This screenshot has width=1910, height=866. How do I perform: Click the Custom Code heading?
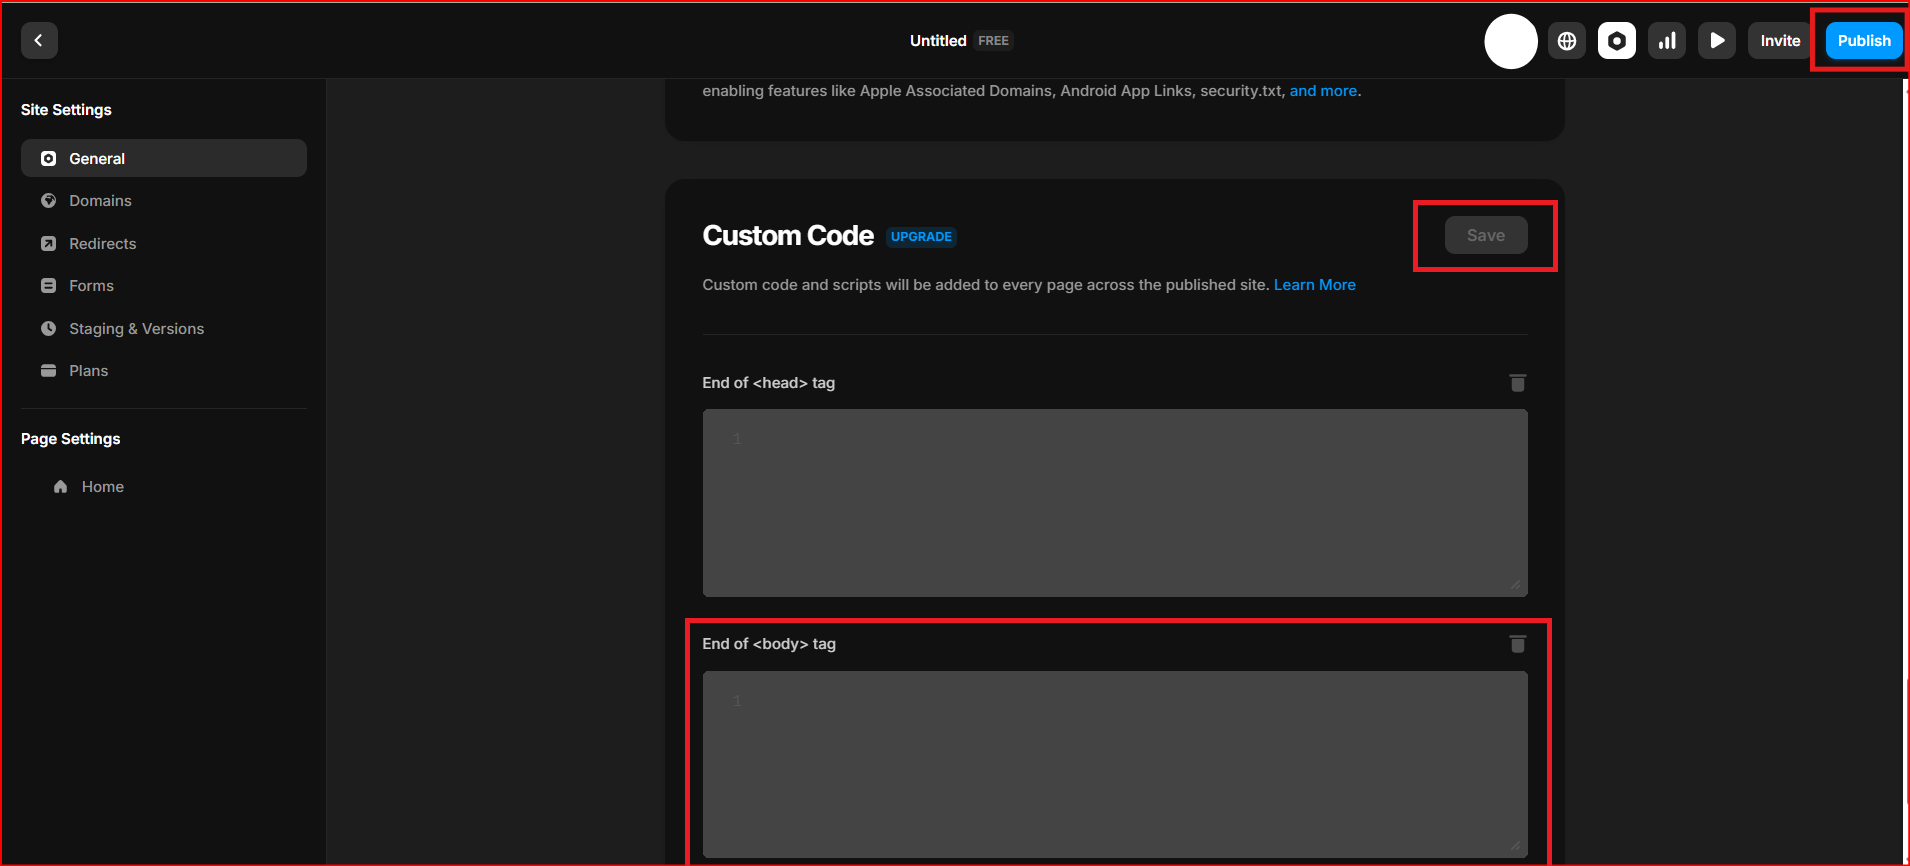tap(788, 236)
